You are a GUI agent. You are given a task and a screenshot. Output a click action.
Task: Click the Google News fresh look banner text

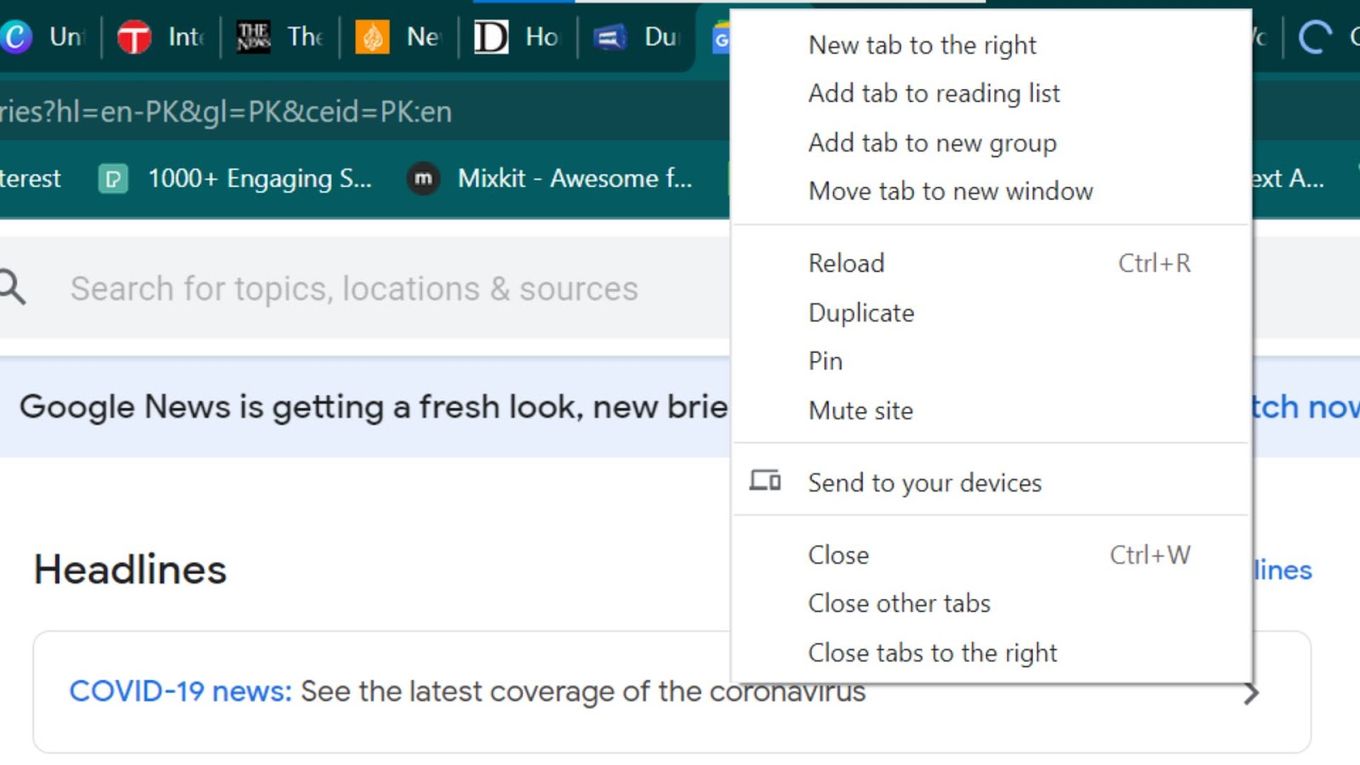click(x=373, y=407)
